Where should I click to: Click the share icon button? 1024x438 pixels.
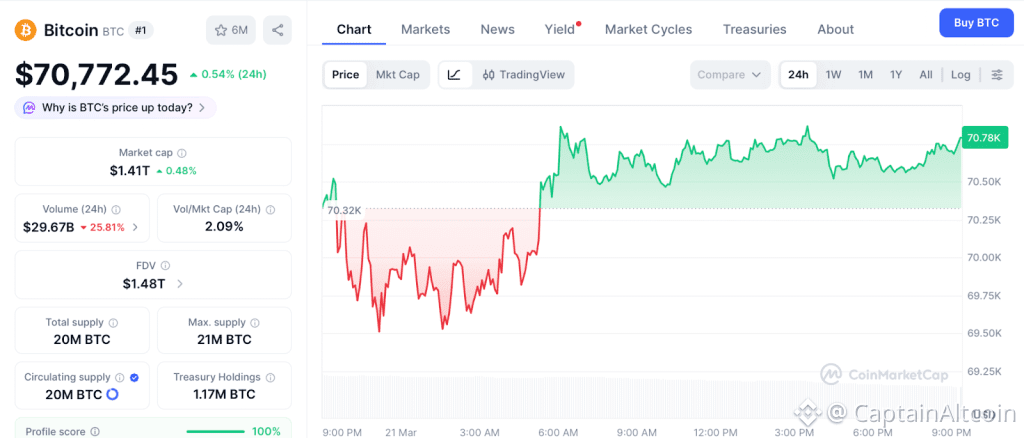point(277,30)
